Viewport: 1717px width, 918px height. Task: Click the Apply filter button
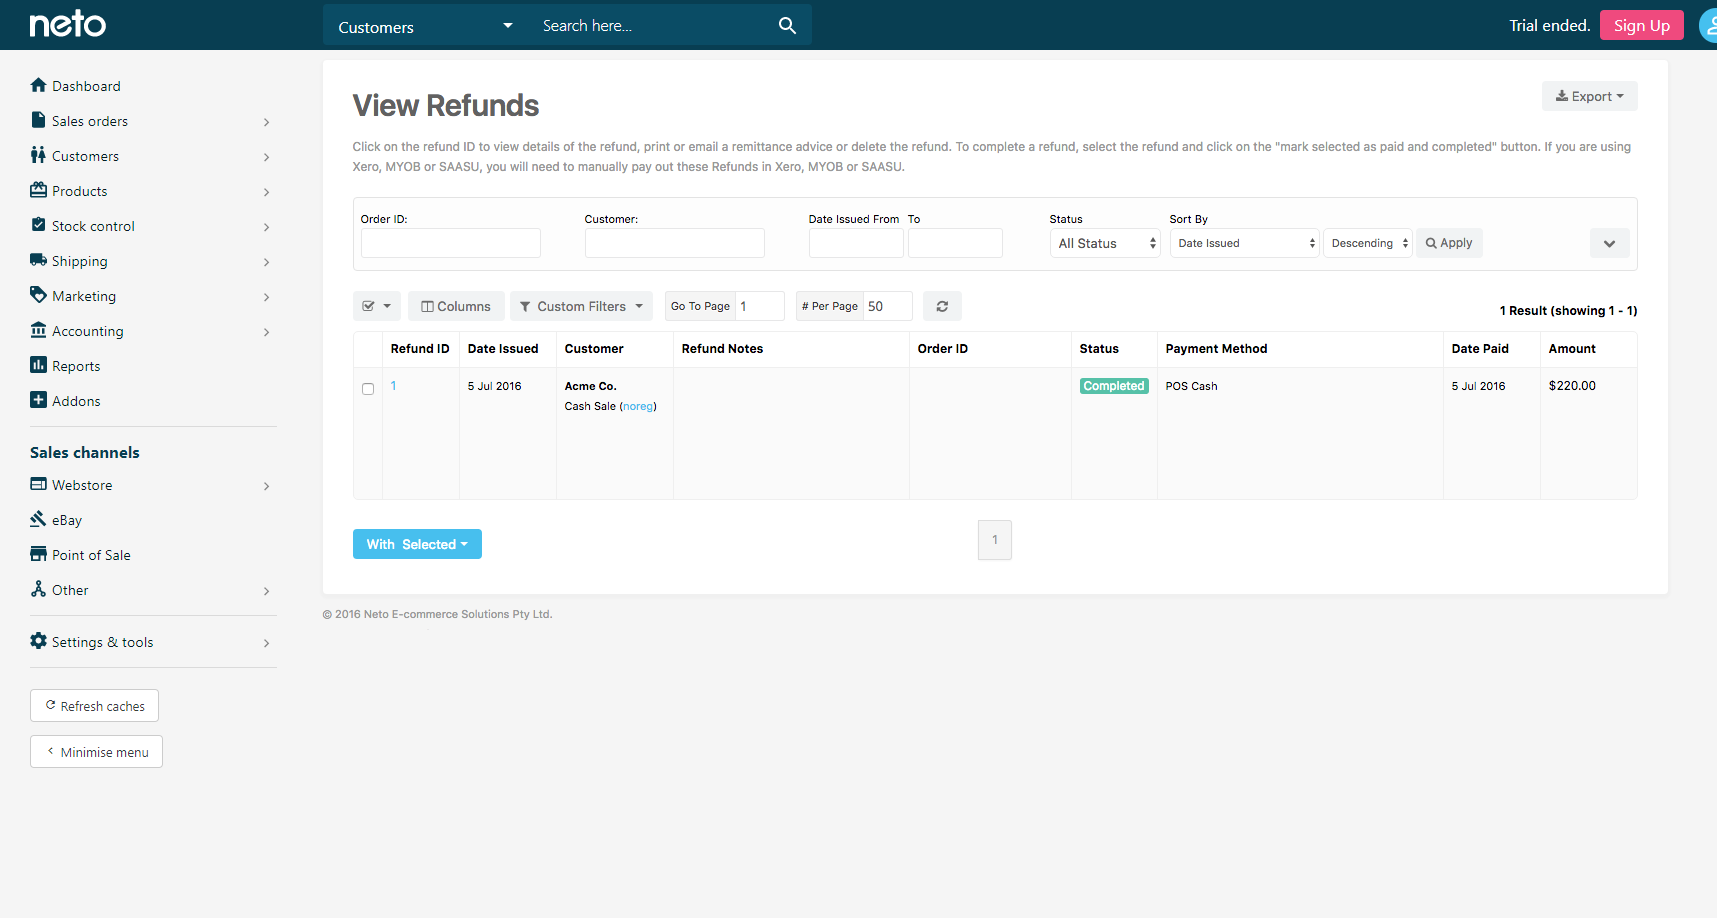pos(1449,243)
